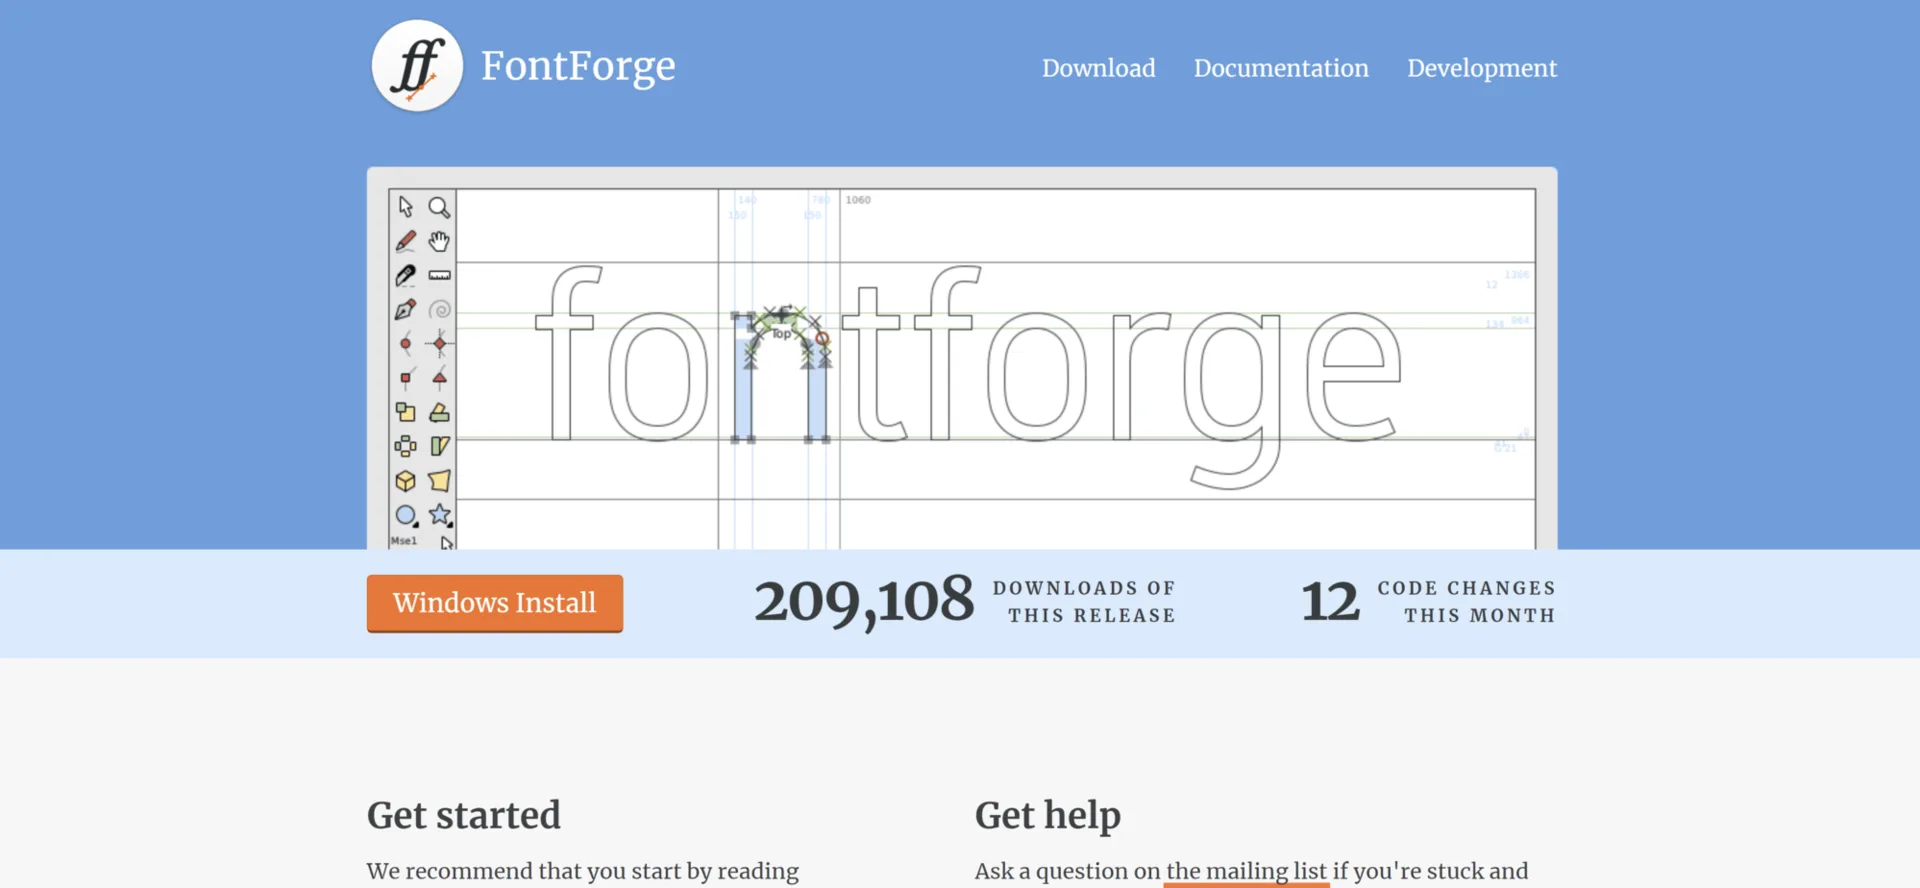The image size is (1920, 888).
Task: Select the Hand scroll tool
Action: coord(439,241)
